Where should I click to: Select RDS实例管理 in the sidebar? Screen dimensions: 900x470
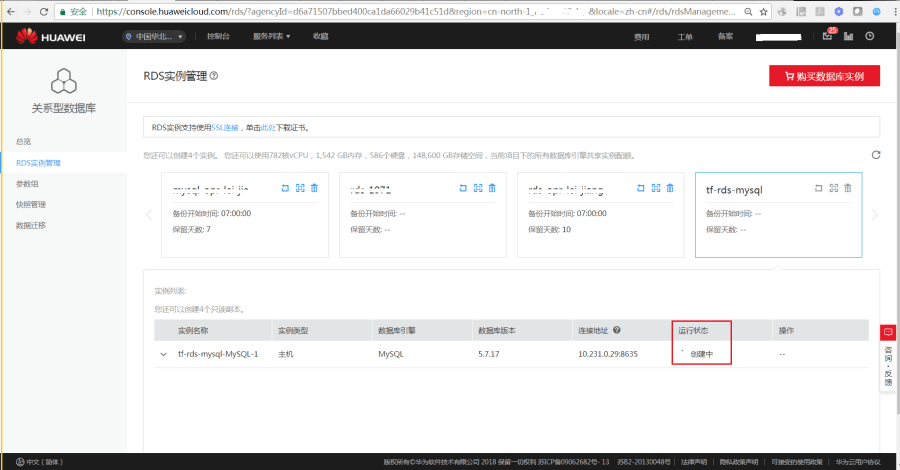tap(38, 163)
